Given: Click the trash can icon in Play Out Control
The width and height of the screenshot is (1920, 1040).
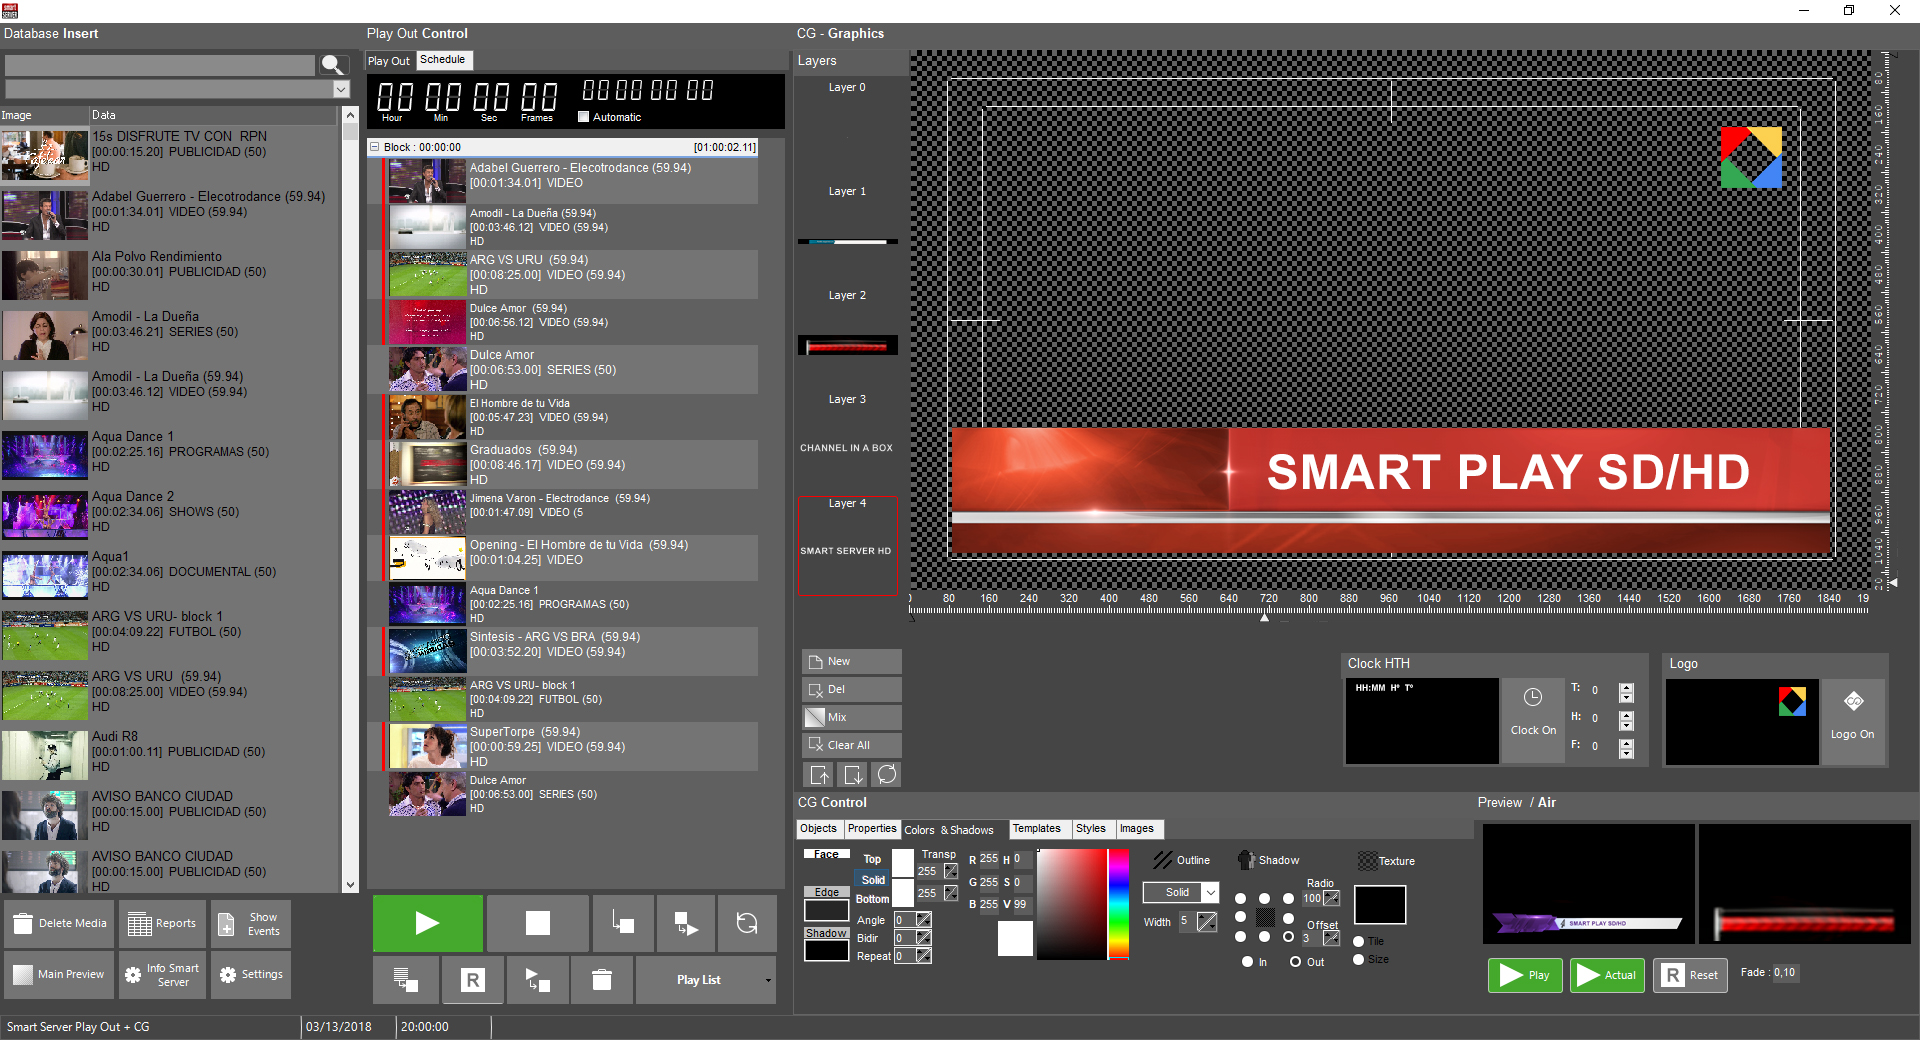Looking at the screenshot, I should pos(602,980).
